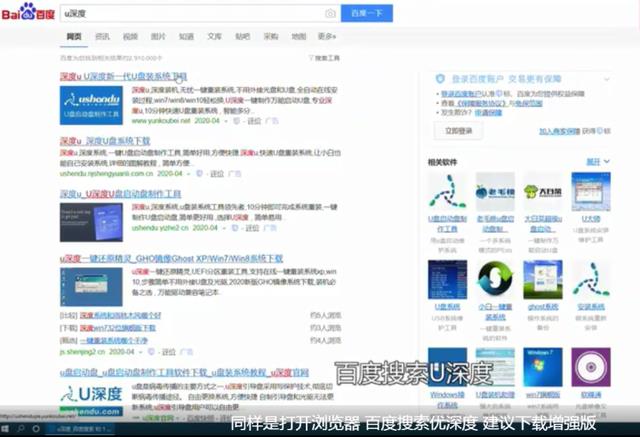Image resolution: width=640 pixels, height=437 pixels.
Task: Click the 老毛桃 software icon
Action: tap(495, 191)
